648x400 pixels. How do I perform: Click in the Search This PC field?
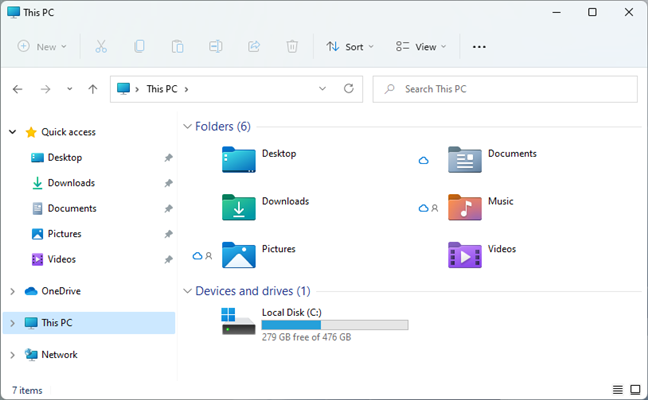(x=505, y=89)
